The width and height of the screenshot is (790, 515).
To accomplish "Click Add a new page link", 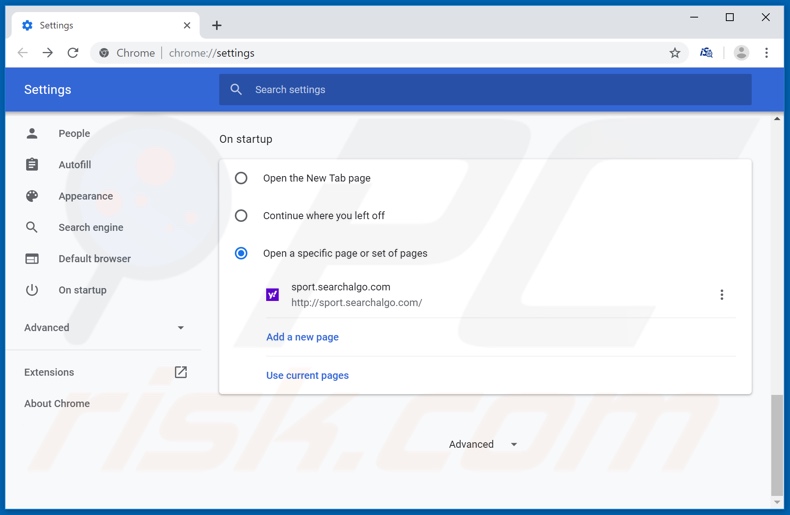I will (302, 337).
